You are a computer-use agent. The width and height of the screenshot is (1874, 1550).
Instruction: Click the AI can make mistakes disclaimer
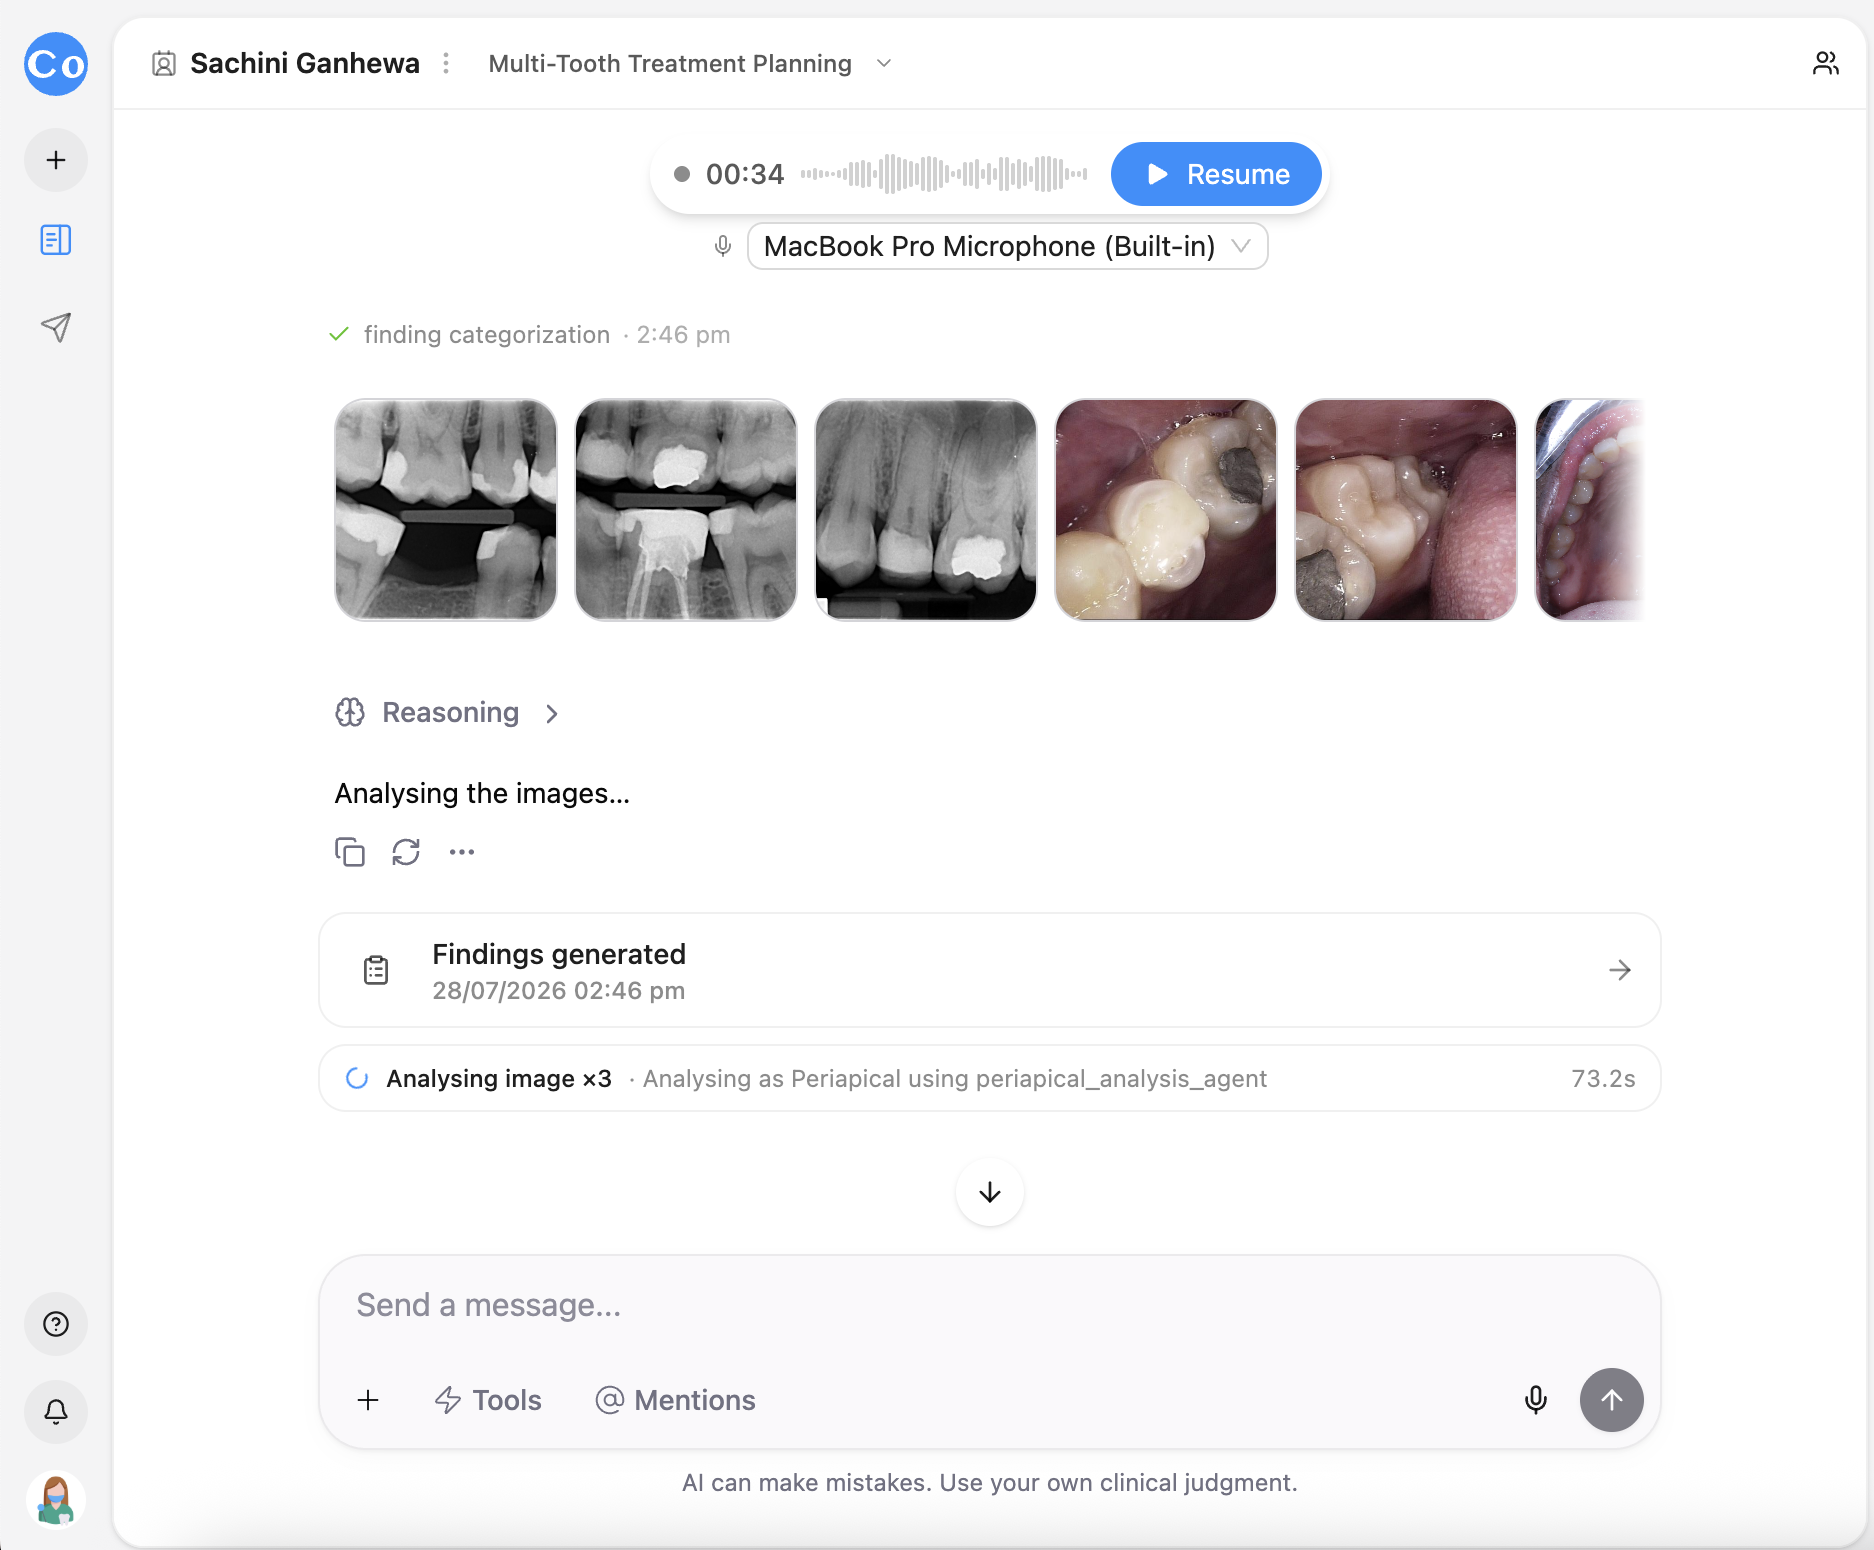990,1482
